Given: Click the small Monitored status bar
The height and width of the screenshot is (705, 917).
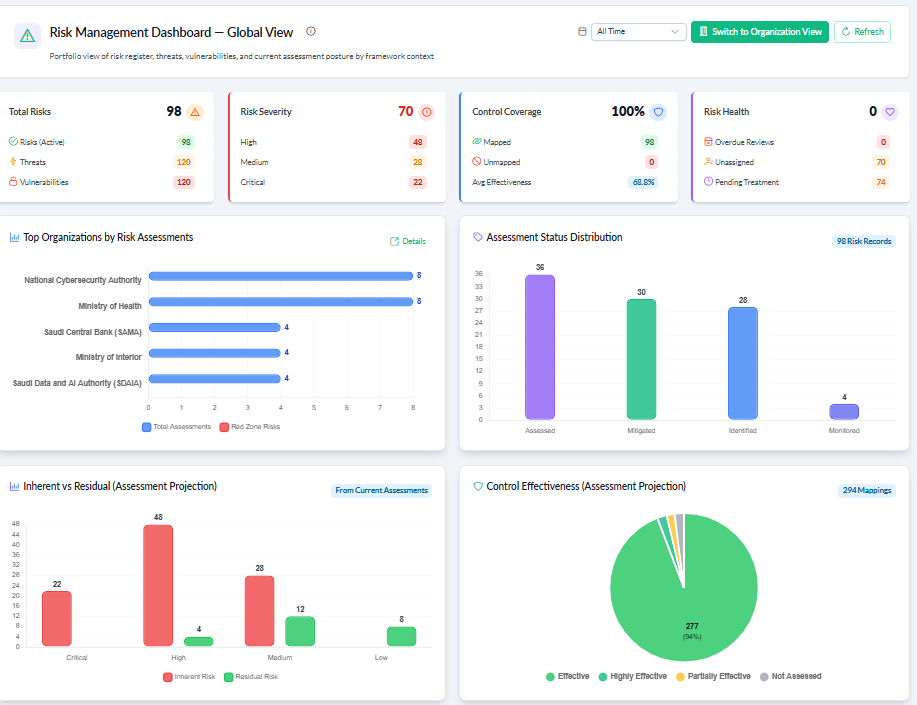Looking at the screenshot, I should coord(844,412).
